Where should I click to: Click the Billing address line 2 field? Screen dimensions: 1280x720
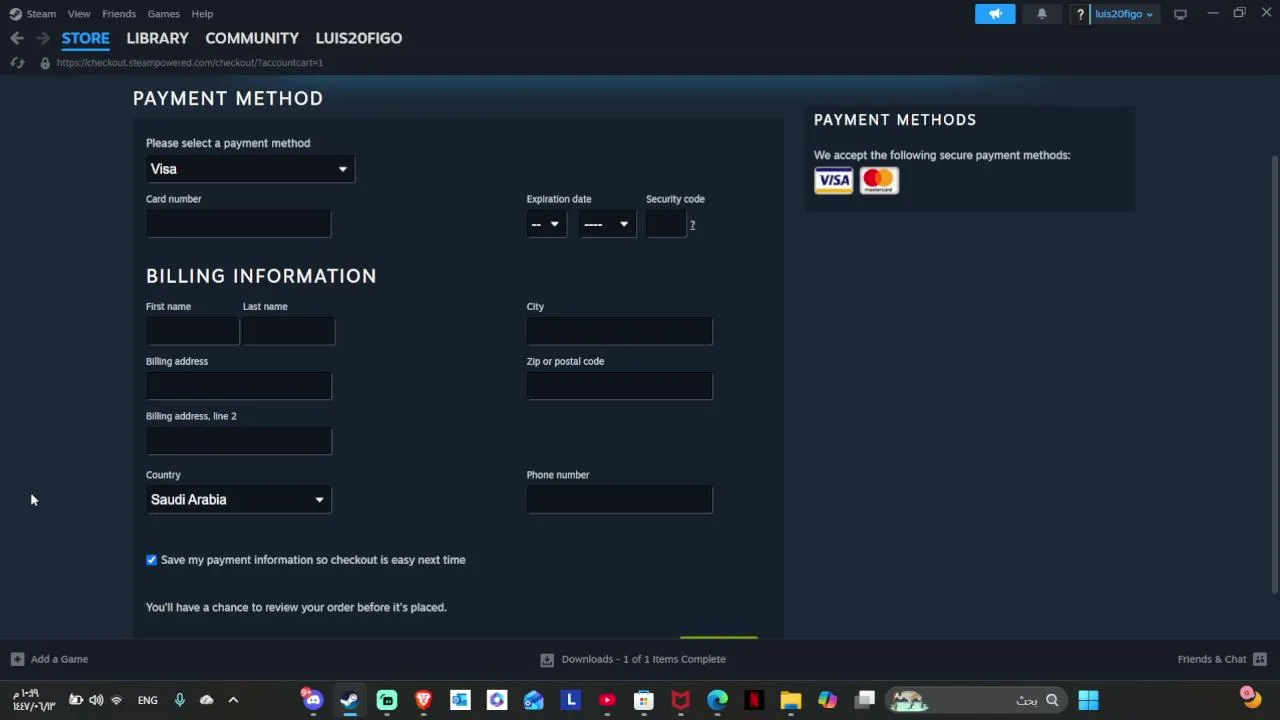pos(238,441)
